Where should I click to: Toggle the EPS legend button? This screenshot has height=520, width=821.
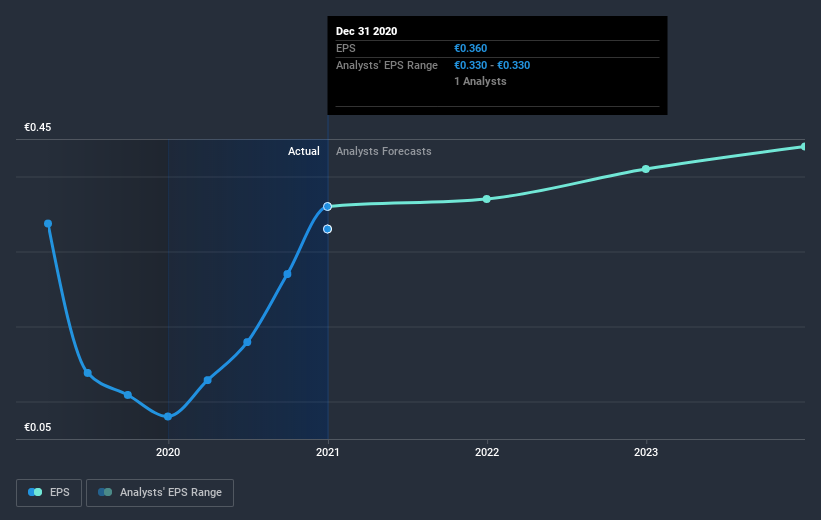pos(49,493)
